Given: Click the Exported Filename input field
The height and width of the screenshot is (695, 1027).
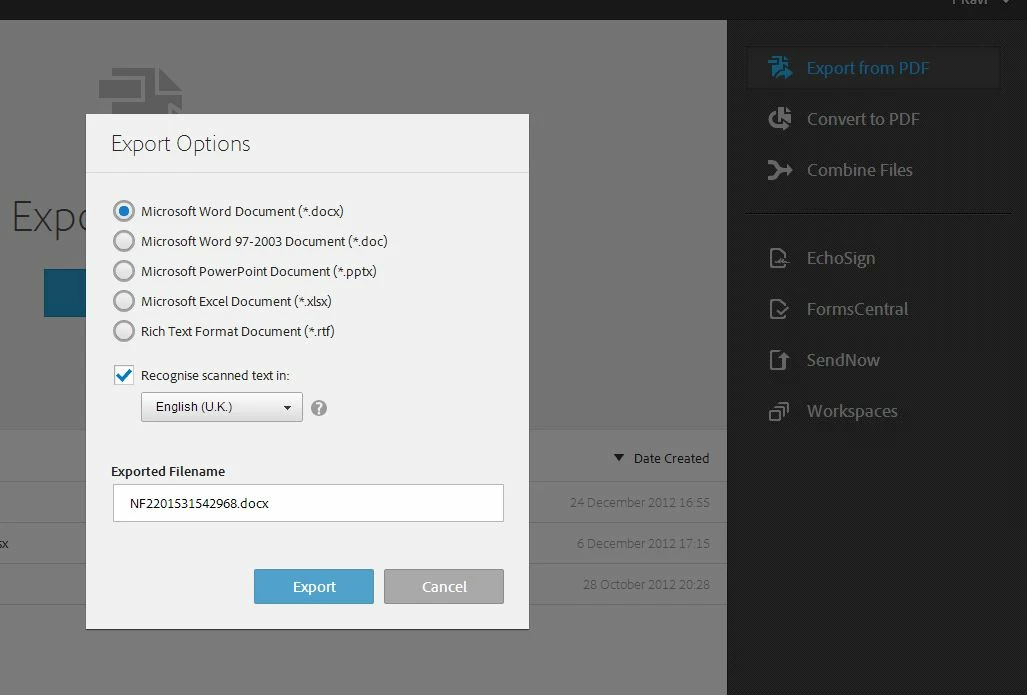Looking at the screenshot, I should click(x=308, y=503).
